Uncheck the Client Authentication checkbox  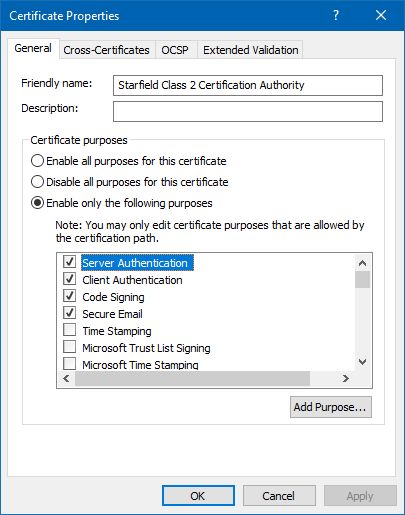69,279
